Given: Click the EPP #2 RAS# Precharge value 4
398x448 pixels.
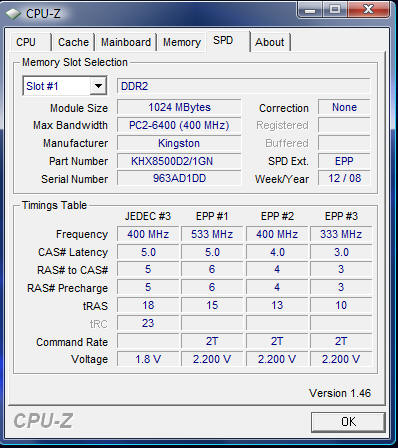Looking at the screenshot, I should tap(277, 287).
